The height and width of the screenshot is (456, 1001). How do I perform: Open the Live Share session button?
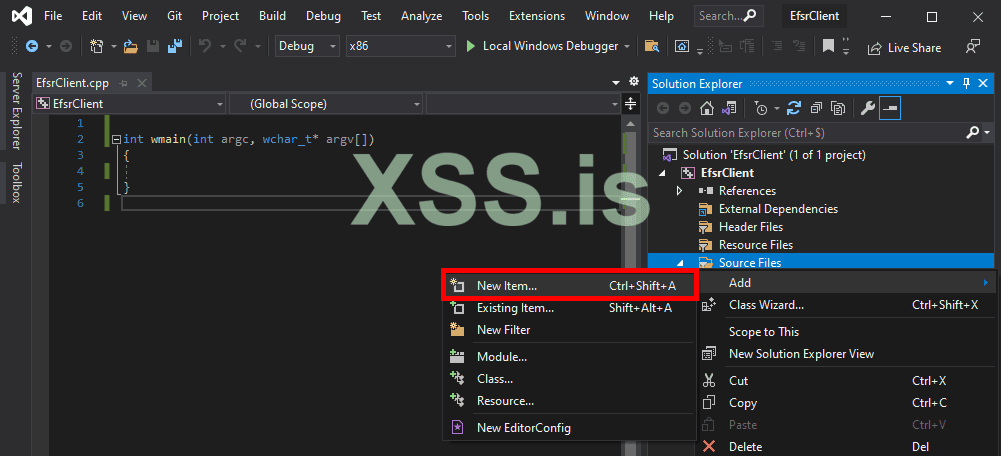point(904,48)
